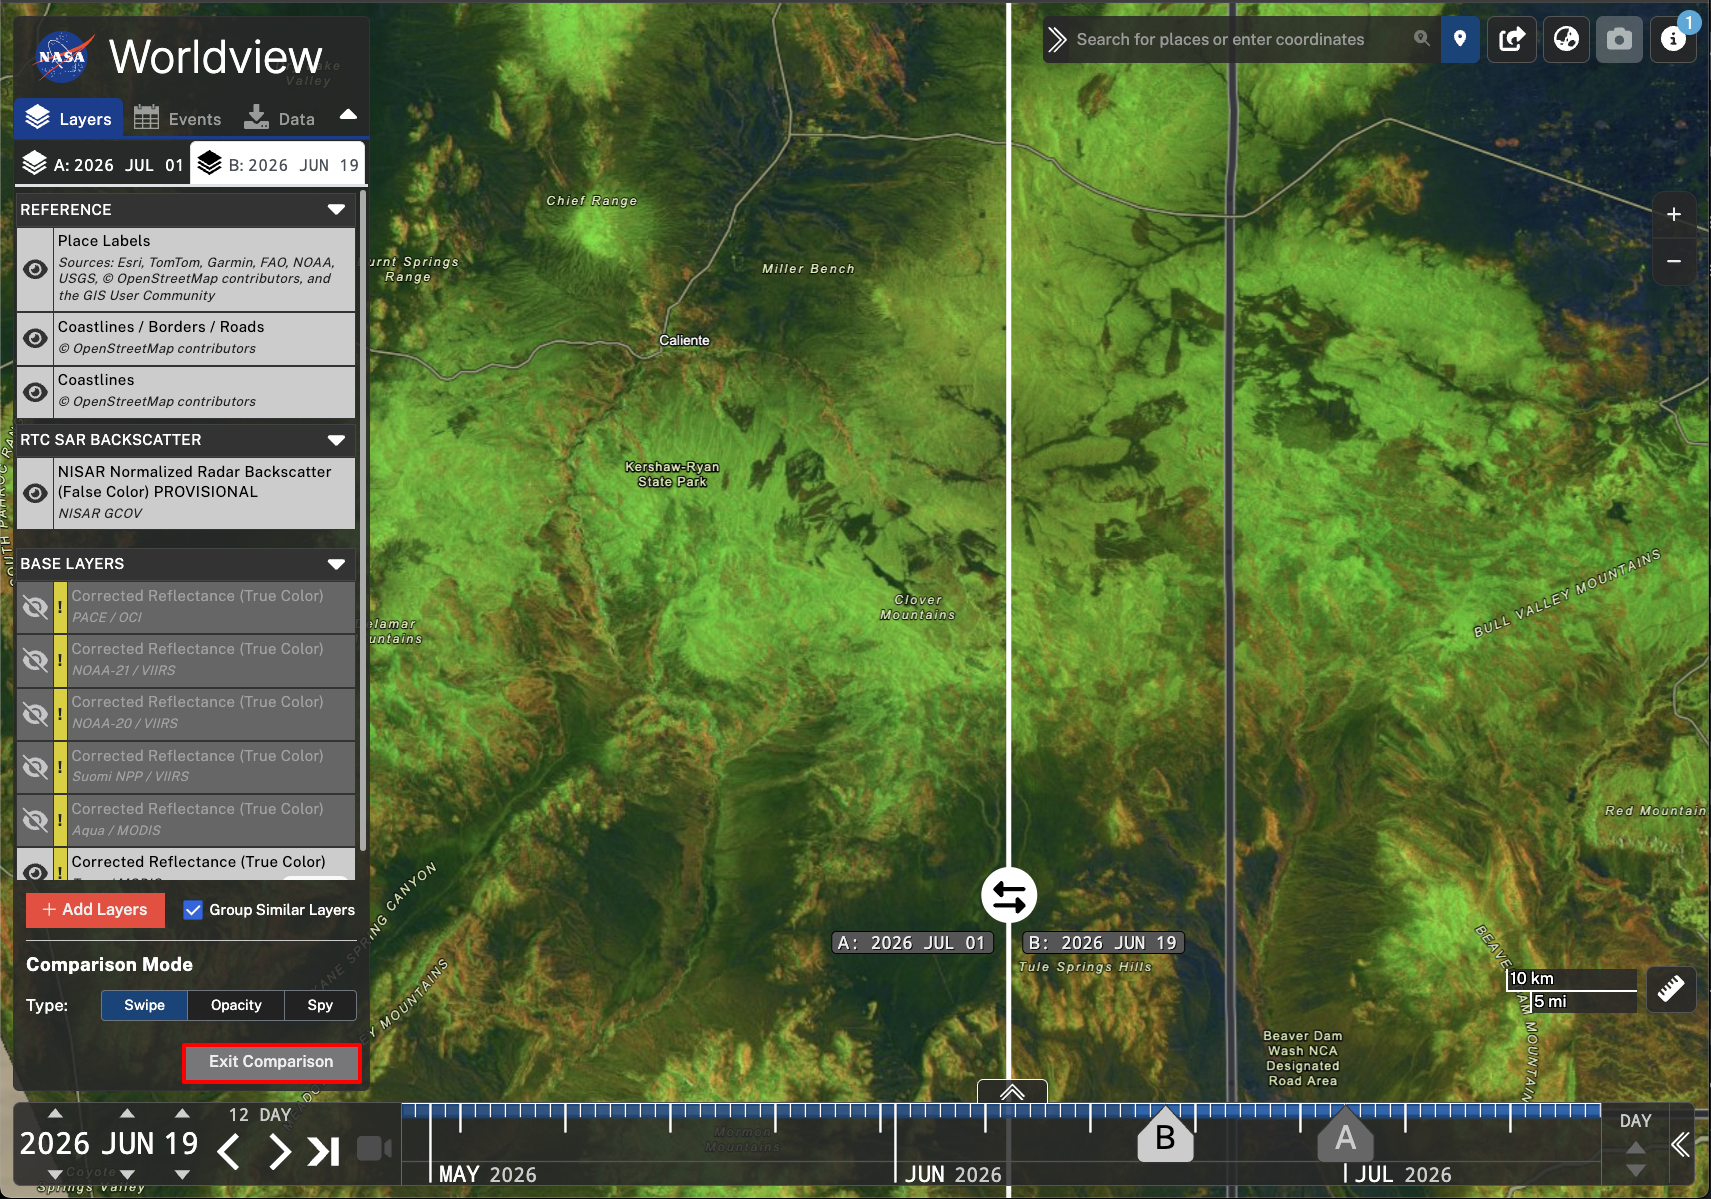Click the swap swipe handle
1711x1199 pixels.
coord(1009,895)
